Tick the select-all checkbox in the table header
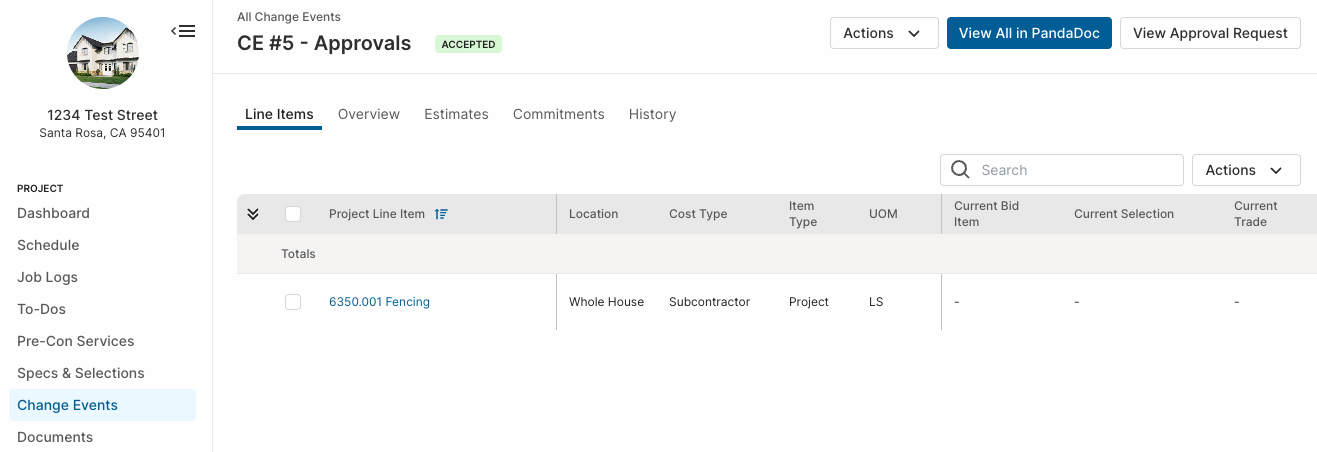Screen dimensions: 1317x452 293,214
